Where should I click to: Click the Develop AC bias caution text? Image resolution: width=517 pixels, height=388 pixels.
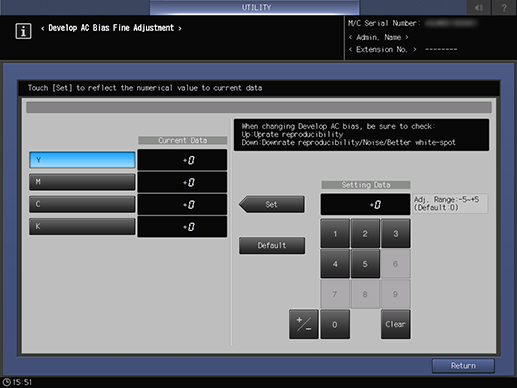click(x=361, y=135)
